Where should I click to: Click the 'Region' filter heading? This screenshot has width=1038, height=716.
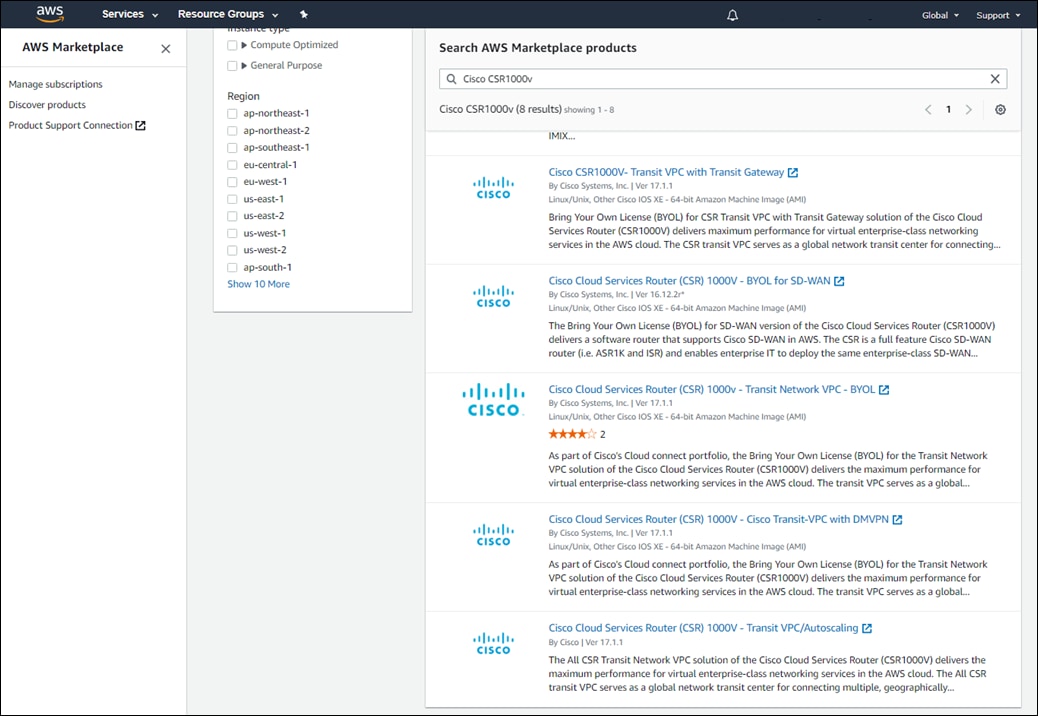(x=243, y=96)
